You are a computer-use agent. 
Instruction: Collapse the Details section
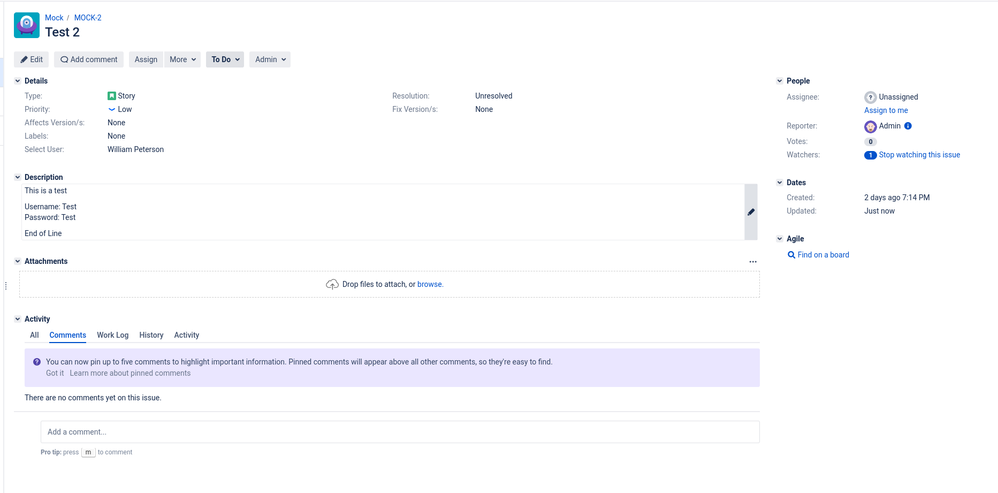point(17,81)
